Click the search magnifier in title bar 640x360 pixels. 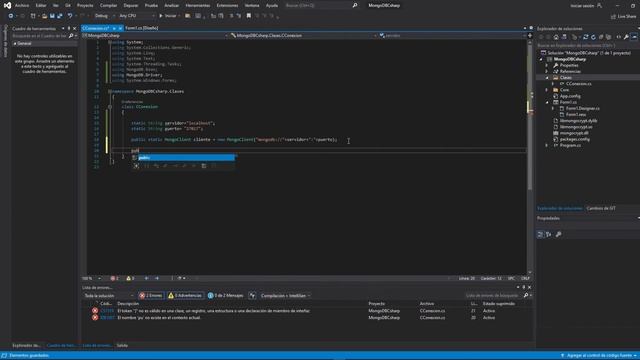click(355, 5)
